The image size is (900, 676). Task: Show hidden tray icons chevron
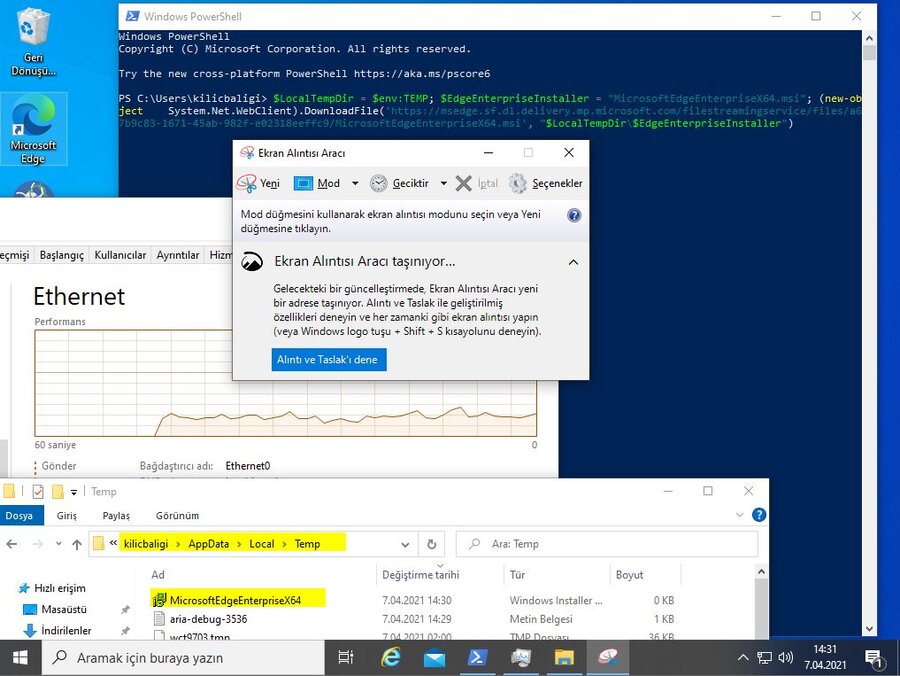[x=743, y=658]
